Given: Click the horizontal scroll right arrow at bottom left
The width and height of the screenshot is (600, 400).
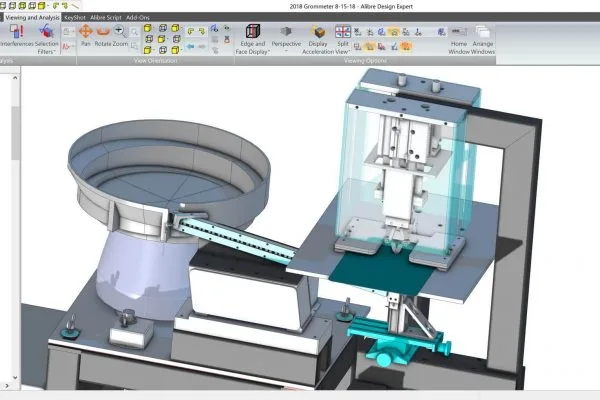Looking at the screenshot, I should pyautogui.click(x=7, y=386).
